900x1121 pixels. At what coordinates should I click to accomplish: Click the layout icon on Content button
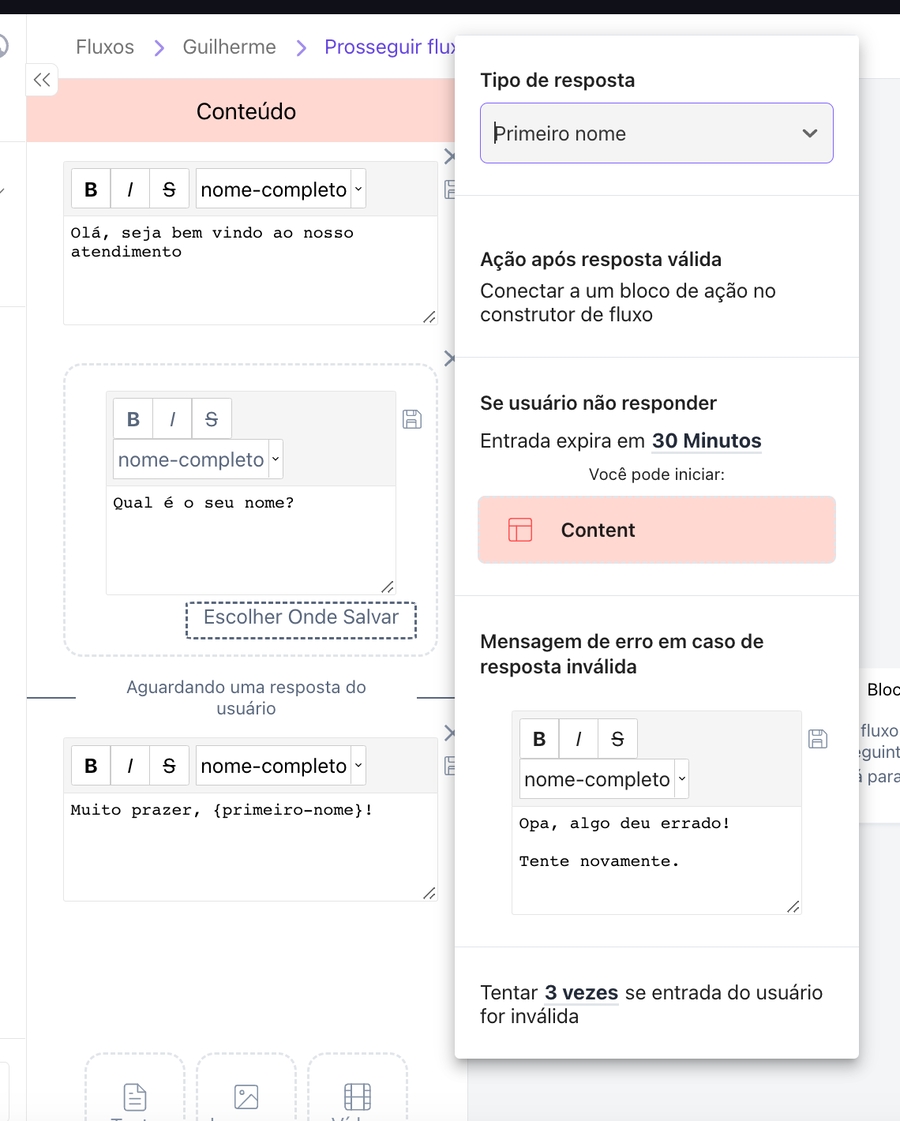tap(520, 530)
